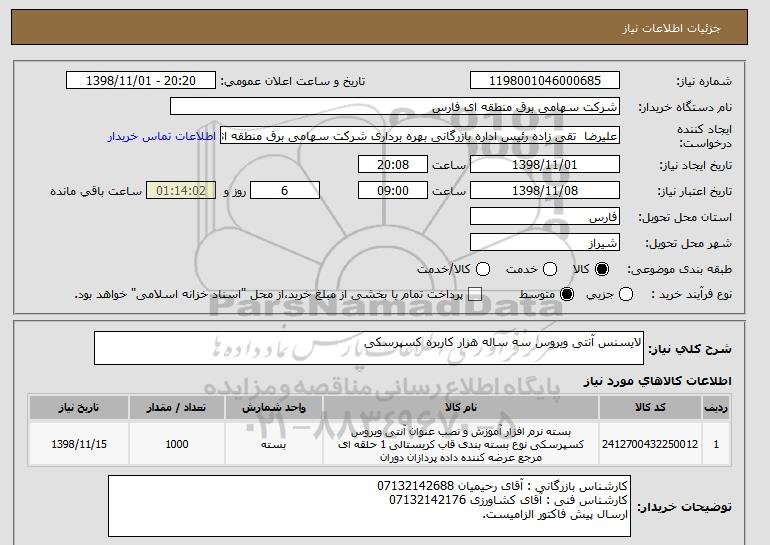Click the کد کالا column header
Viewport: 770px width, 545px height.
pos(650,408)
